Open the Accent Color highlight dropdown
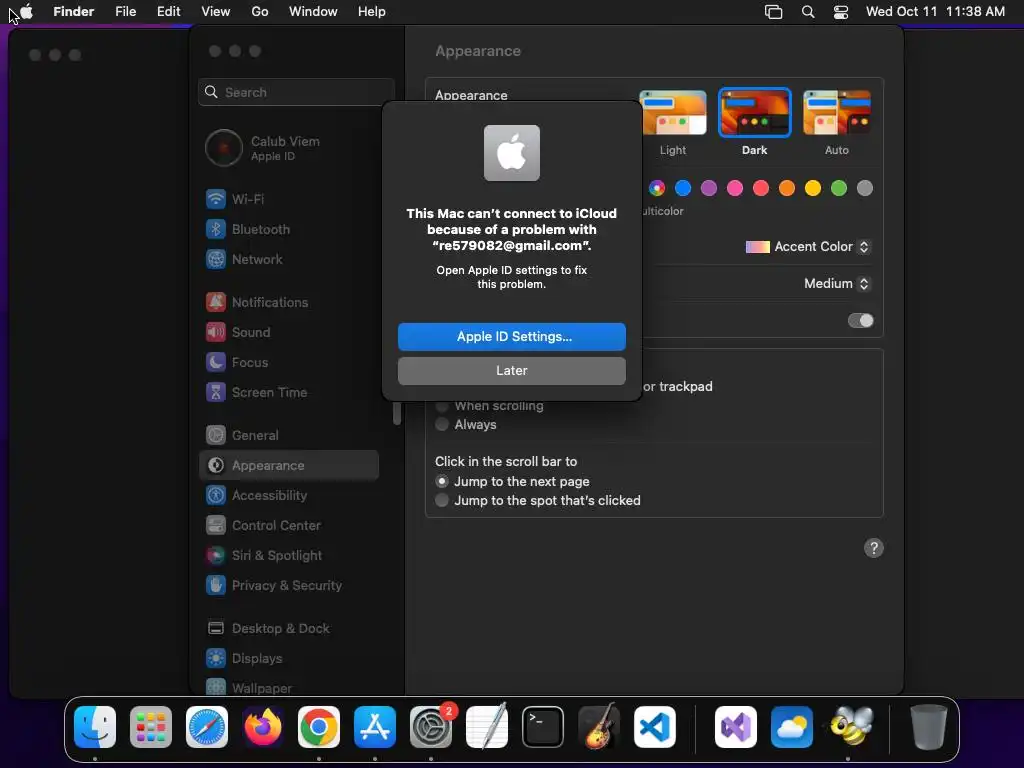The width and height of the screenshot is (1024, 768). pos(808,247)
